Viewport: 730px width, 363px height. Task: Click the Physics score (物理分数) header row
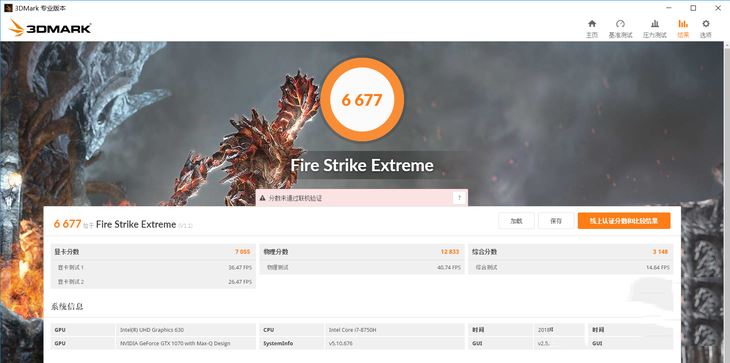pyautogui.click(x=361, y=252)
